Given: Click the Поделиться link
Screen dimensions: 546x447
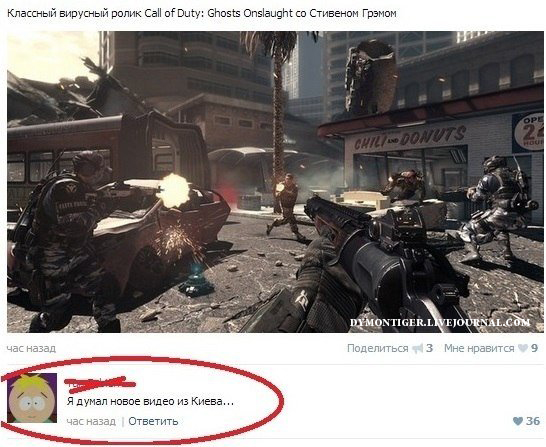Looking at the screenshot, I should tap(377, 348).
